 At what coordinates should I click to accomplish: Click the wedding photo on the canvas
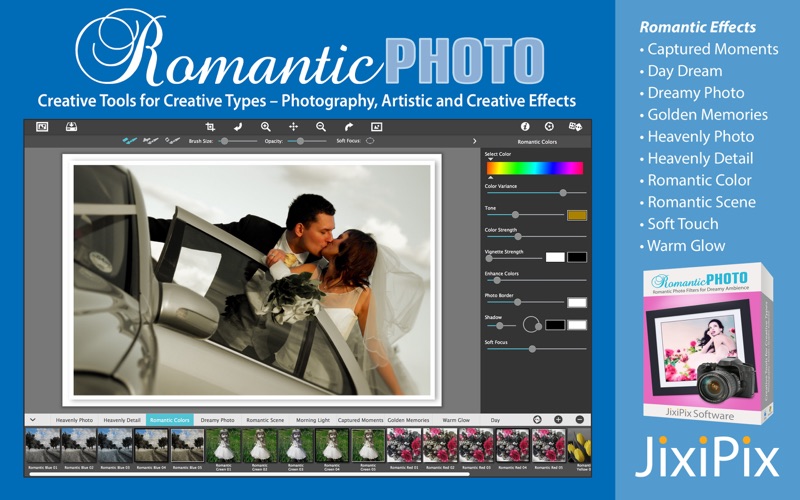coord(252,280)
